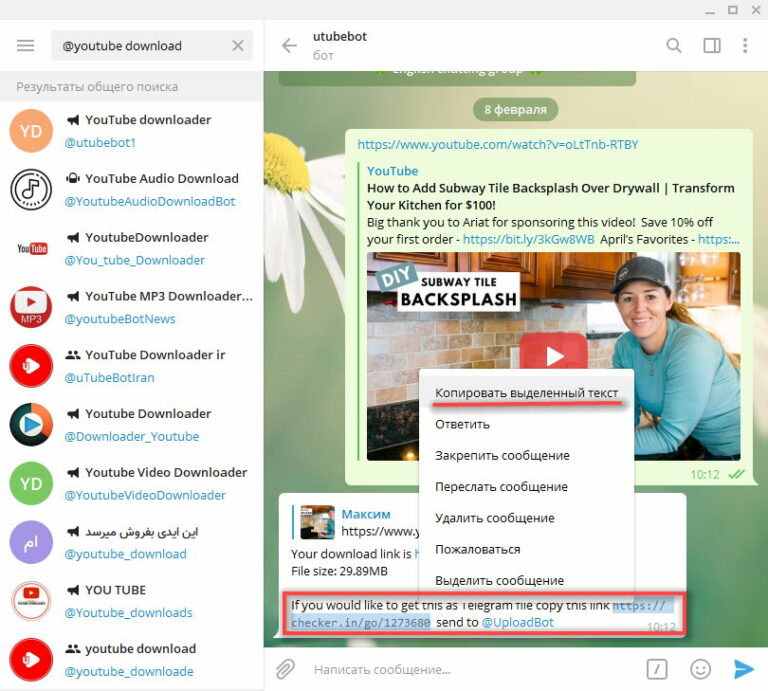Open the checker.in/go/1273680 link
The width and height of the screenshot is (768, 691).
point(360,623)
